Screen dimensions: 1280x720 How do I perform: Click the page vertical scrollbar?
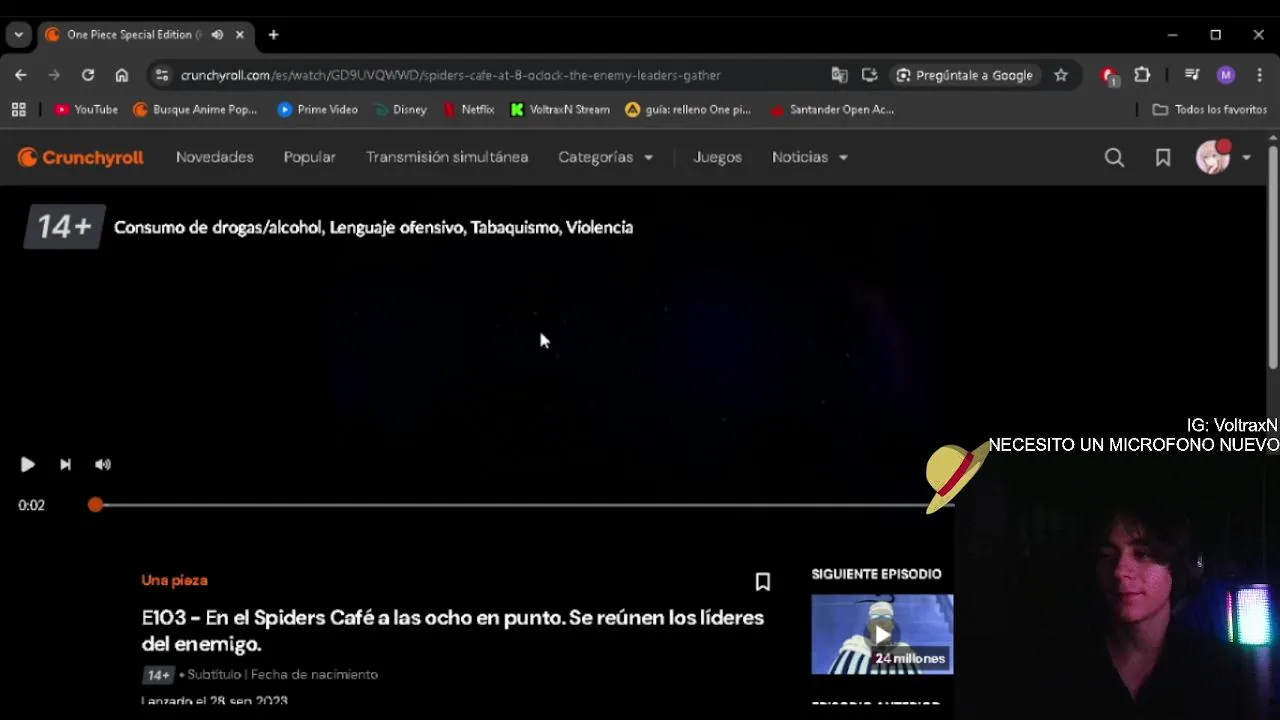(1273, 258)
